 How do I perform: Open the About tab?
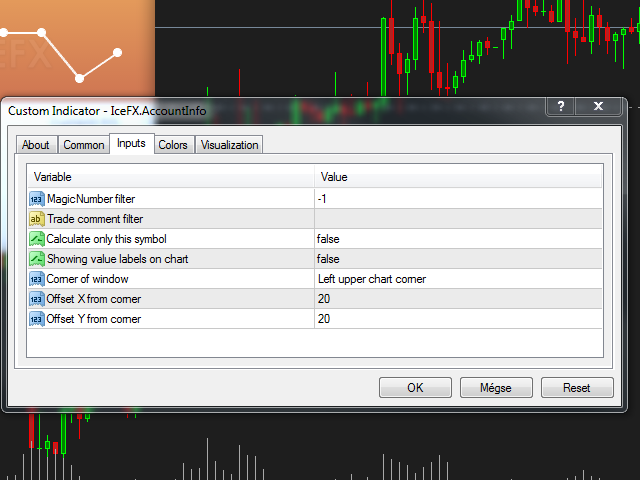36,145
